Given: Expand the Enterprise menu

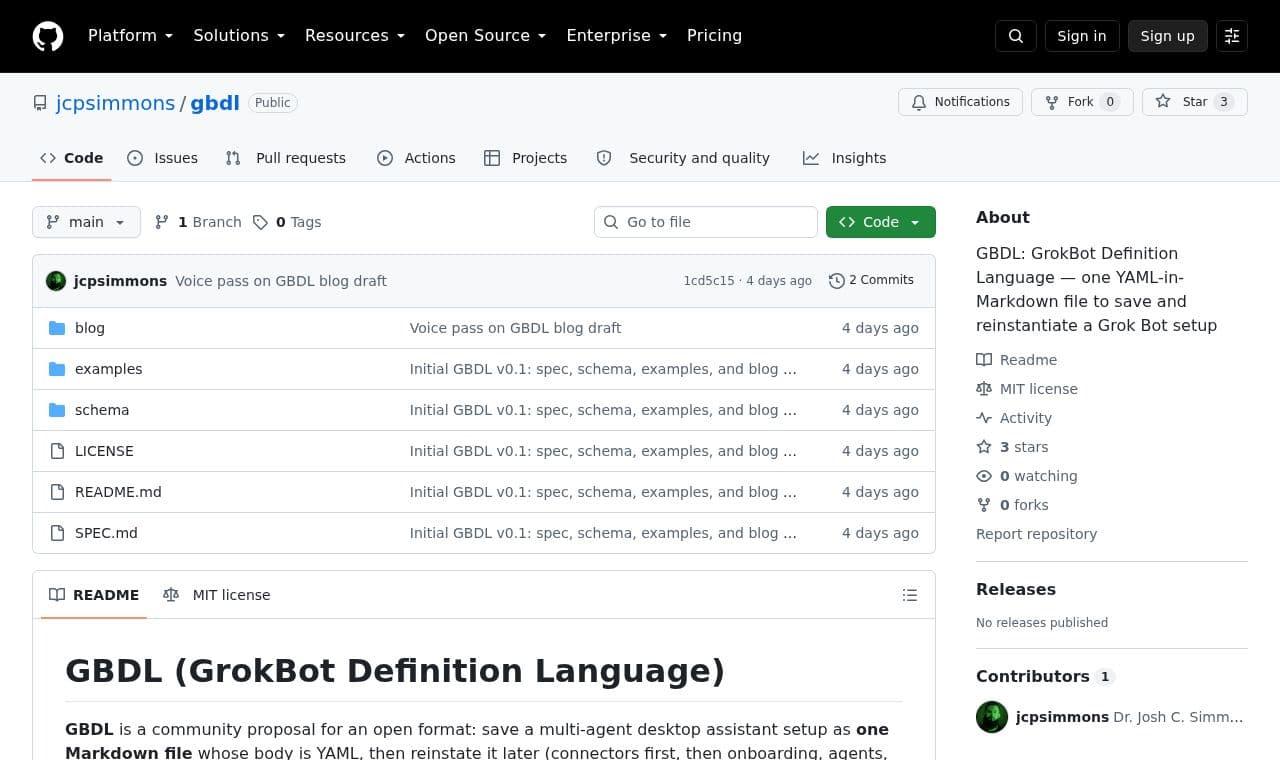Looking at the screenshot, I should [x=617, y=36].
